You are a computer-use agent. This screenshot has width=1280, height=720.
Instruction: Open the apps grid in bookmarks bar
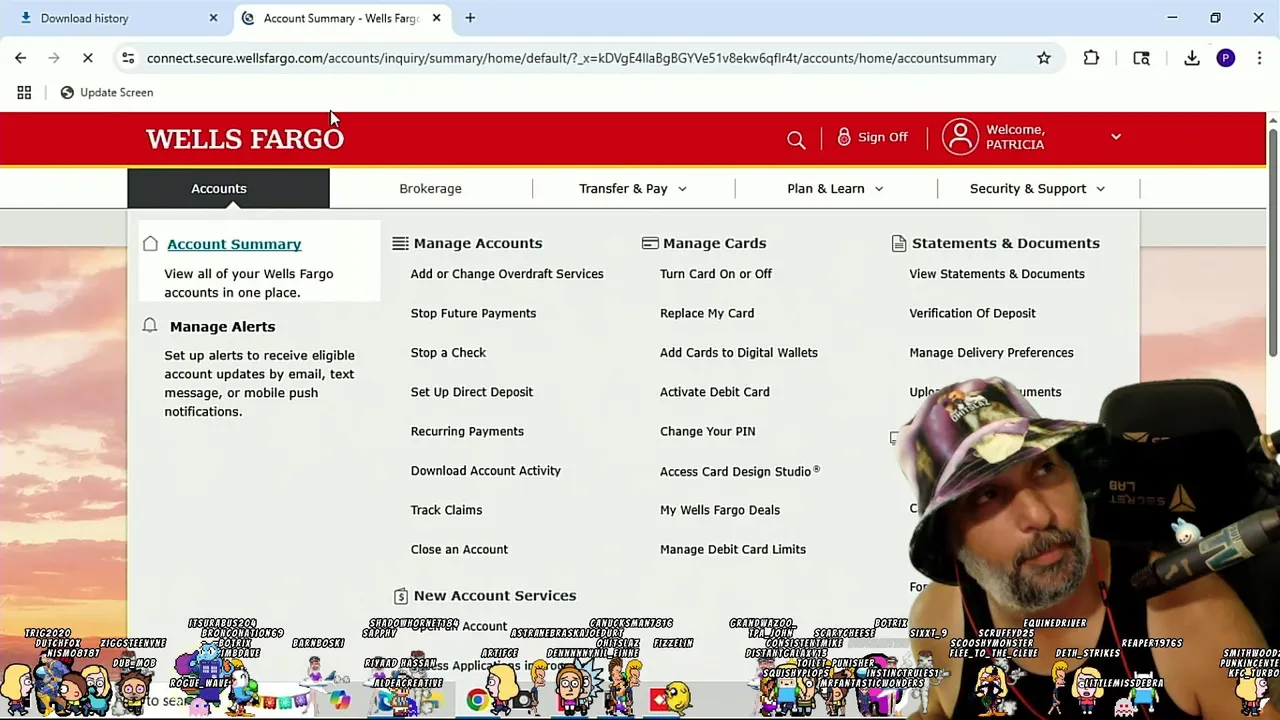pos(24,92)
